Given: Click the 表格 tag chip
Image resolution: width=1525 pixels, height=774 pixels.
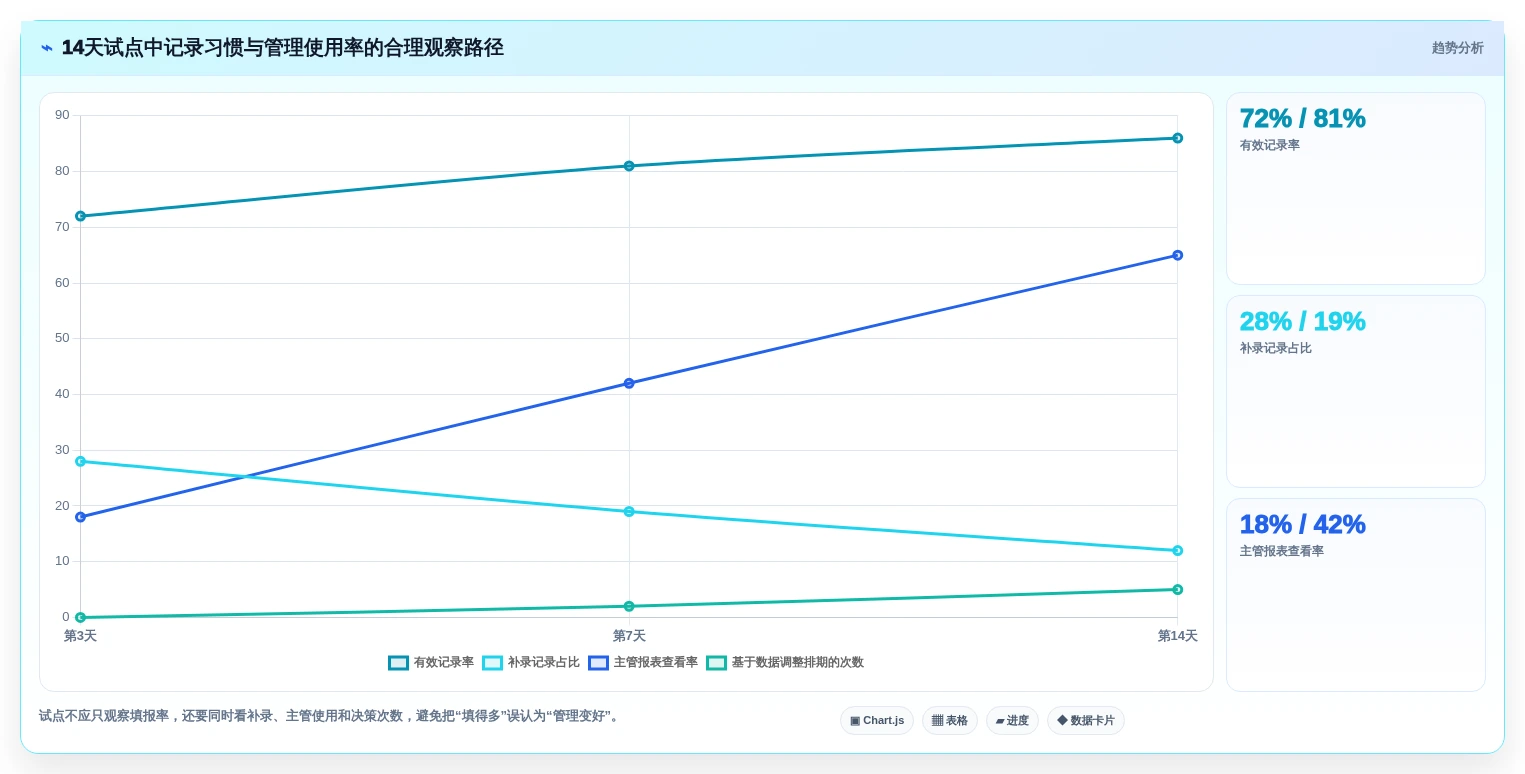Looking at the screenshot, I should tap(950, 721).
